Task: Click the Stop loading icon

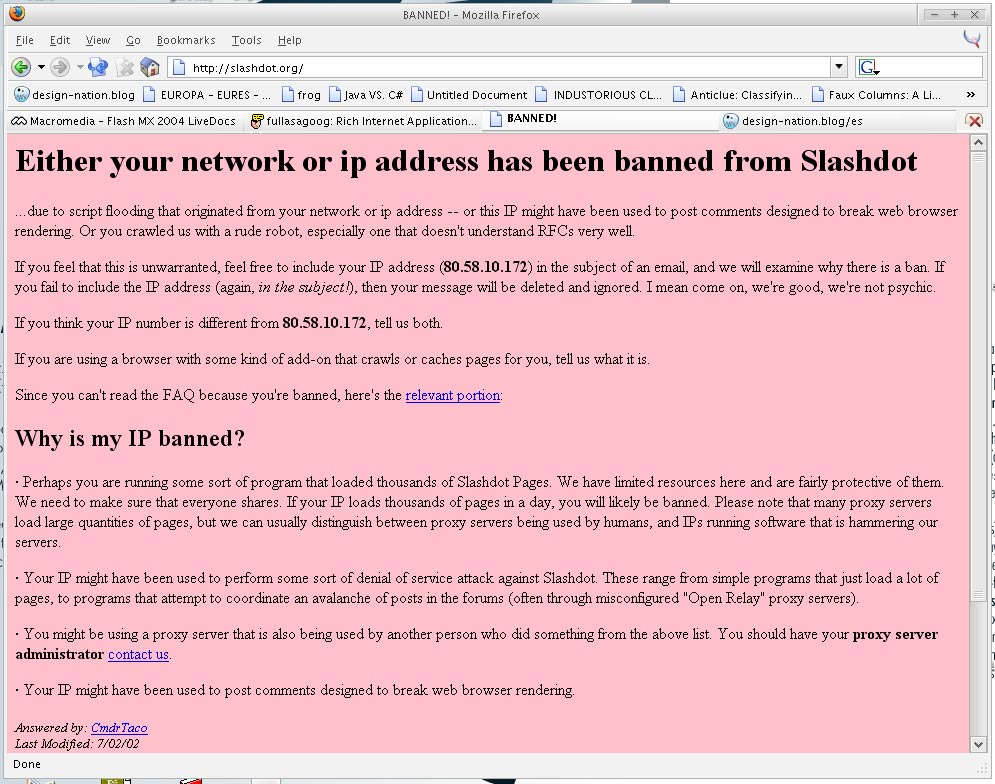Action: pyautogui.click(x=126, y=67)
